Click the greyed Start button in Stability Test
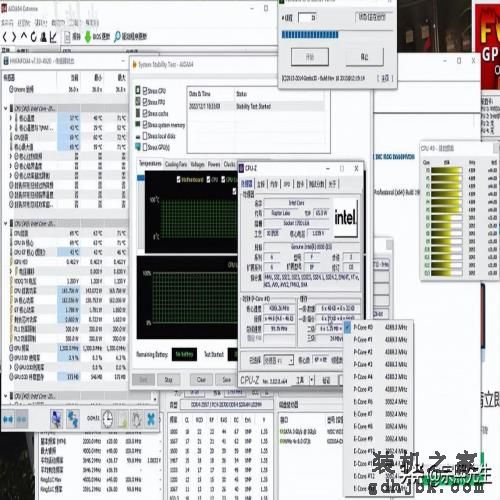The height and width of the screenshot is (500, 500). 143,380
